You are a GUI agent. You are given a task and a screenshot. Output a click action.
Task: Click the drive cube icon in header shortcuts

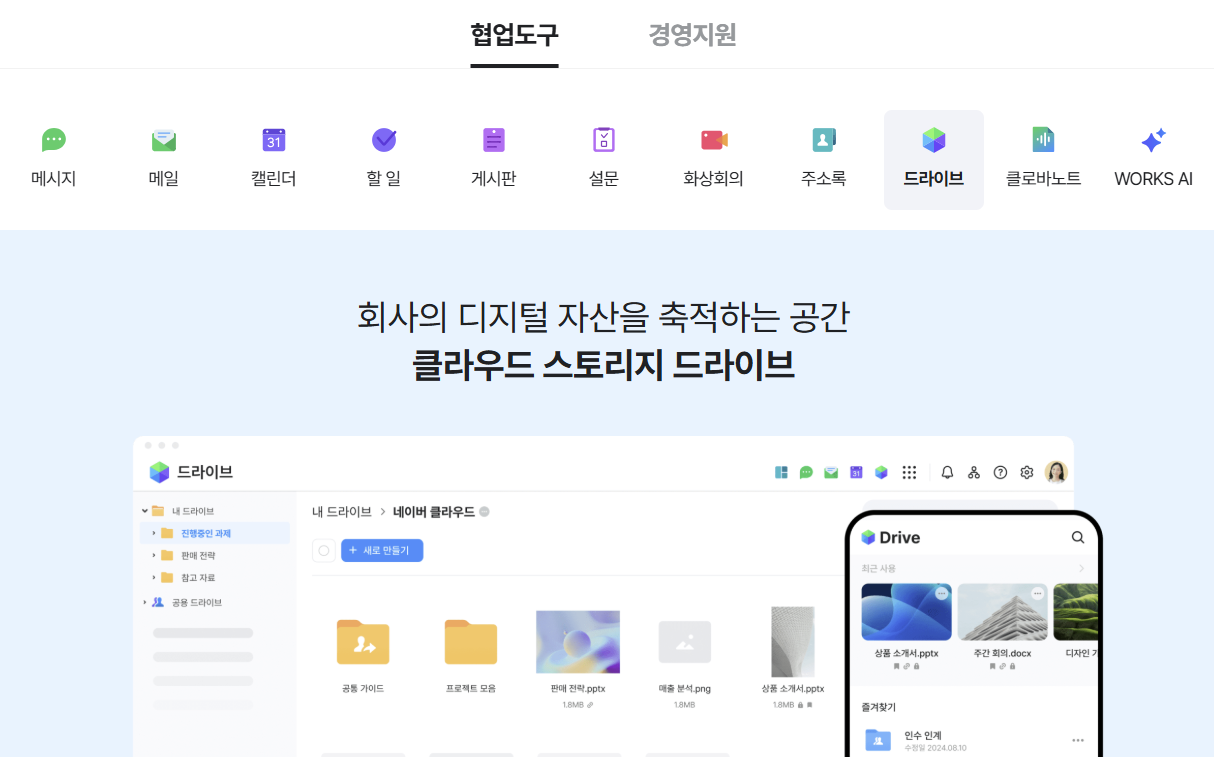881,472
